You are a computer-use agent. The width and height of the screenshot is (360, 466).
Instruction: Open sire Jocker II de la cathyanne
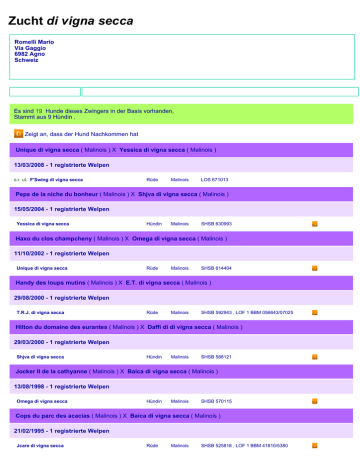(51, 372)
